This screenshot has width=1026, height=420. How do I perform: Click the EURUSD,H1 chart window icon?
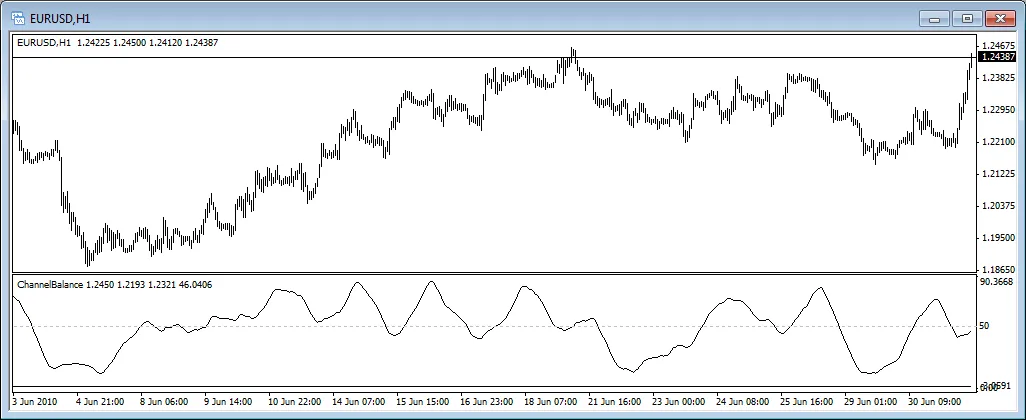pyautogui.click(x=18, y=18)
